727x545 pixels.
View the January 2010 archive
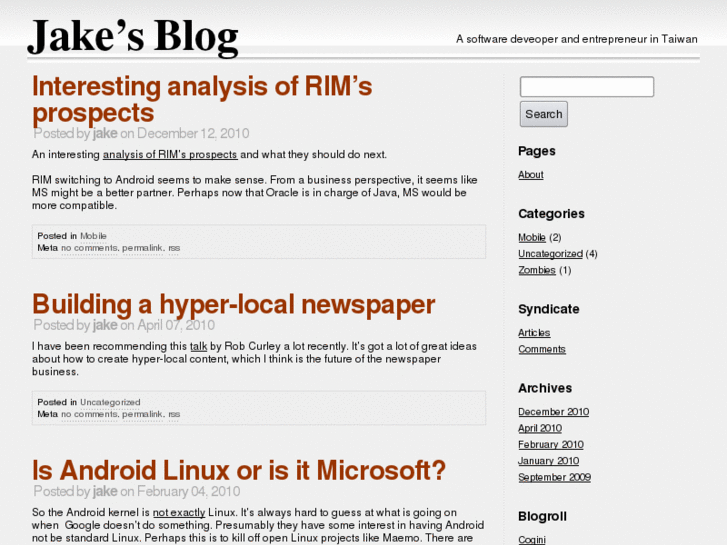[x=548, y=461]
